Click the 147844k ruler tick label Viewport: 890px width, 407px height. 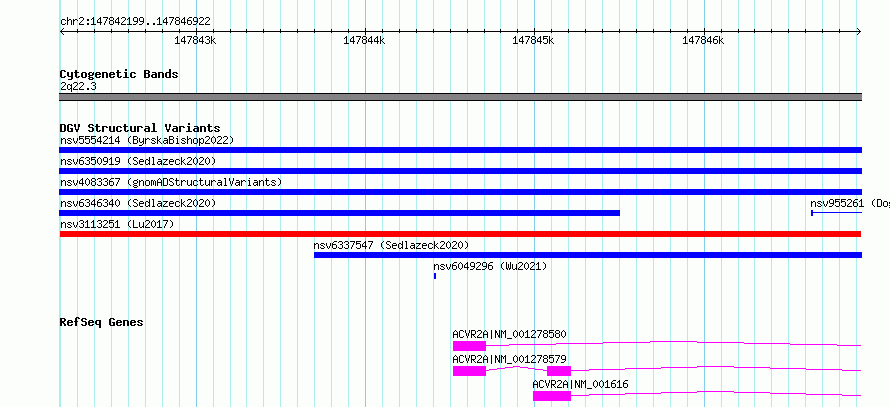pyautogui.click(x=364, y=40)
